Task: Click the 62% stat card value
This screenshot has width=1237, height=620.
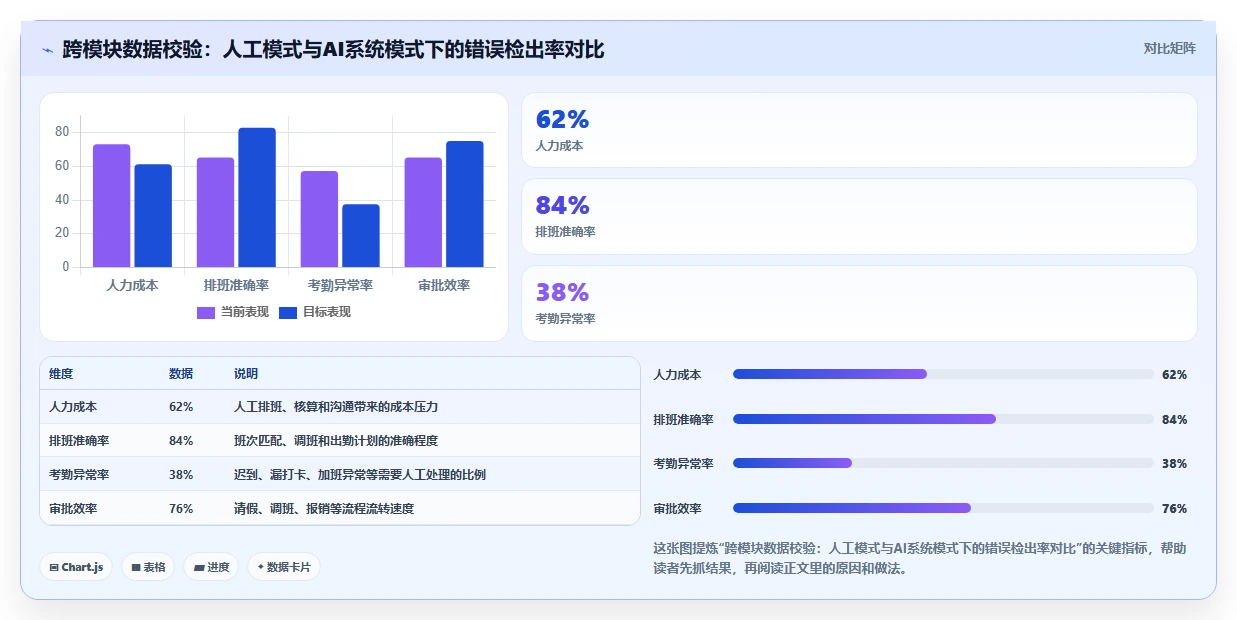Action: pos(562,120)
